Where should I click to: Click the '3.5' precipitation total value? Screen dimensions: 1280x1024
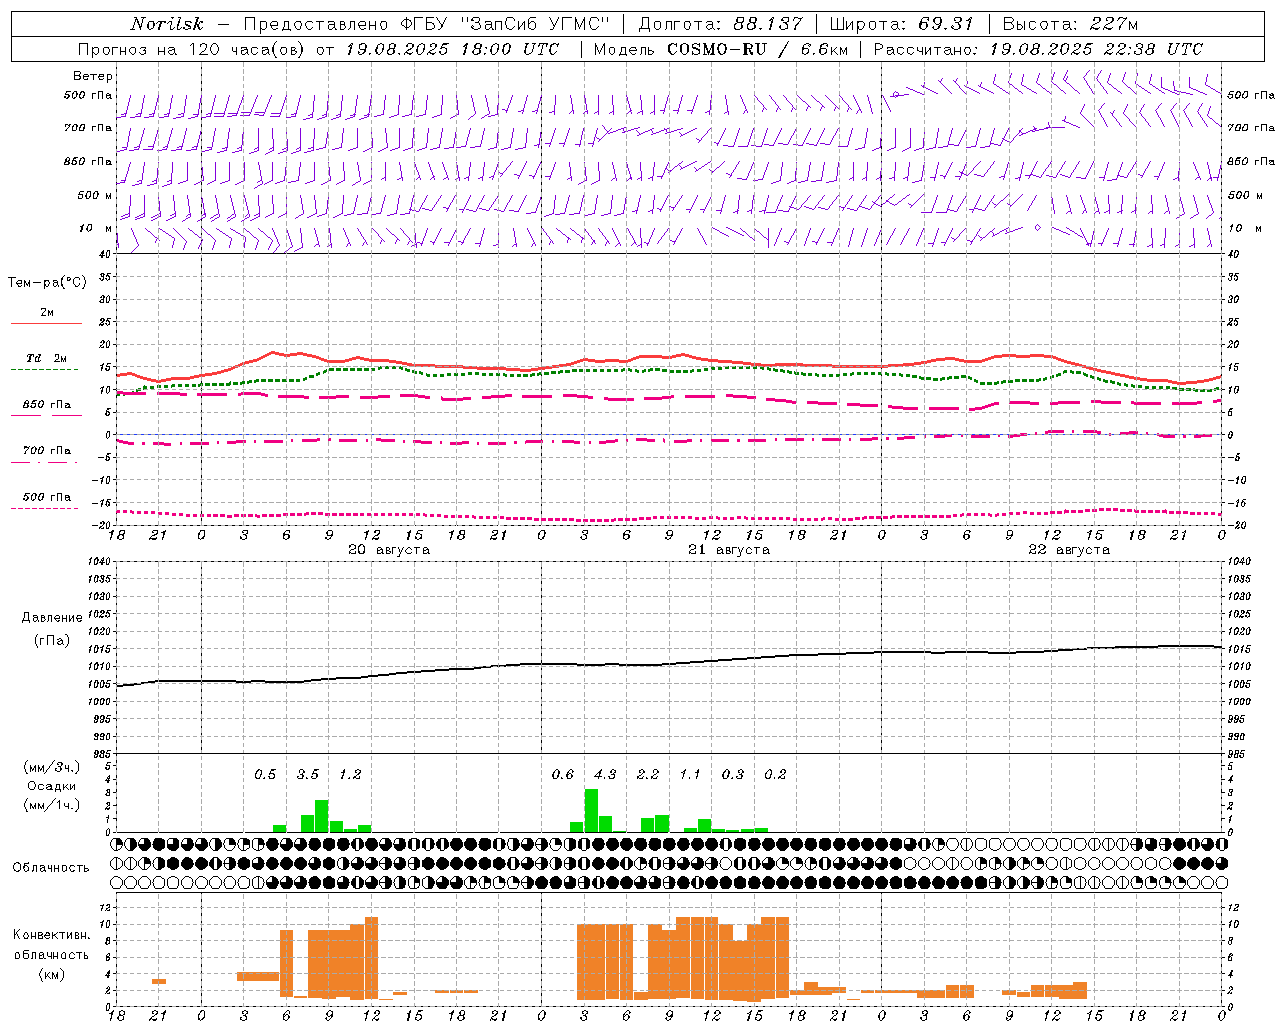tap(308, 775)
